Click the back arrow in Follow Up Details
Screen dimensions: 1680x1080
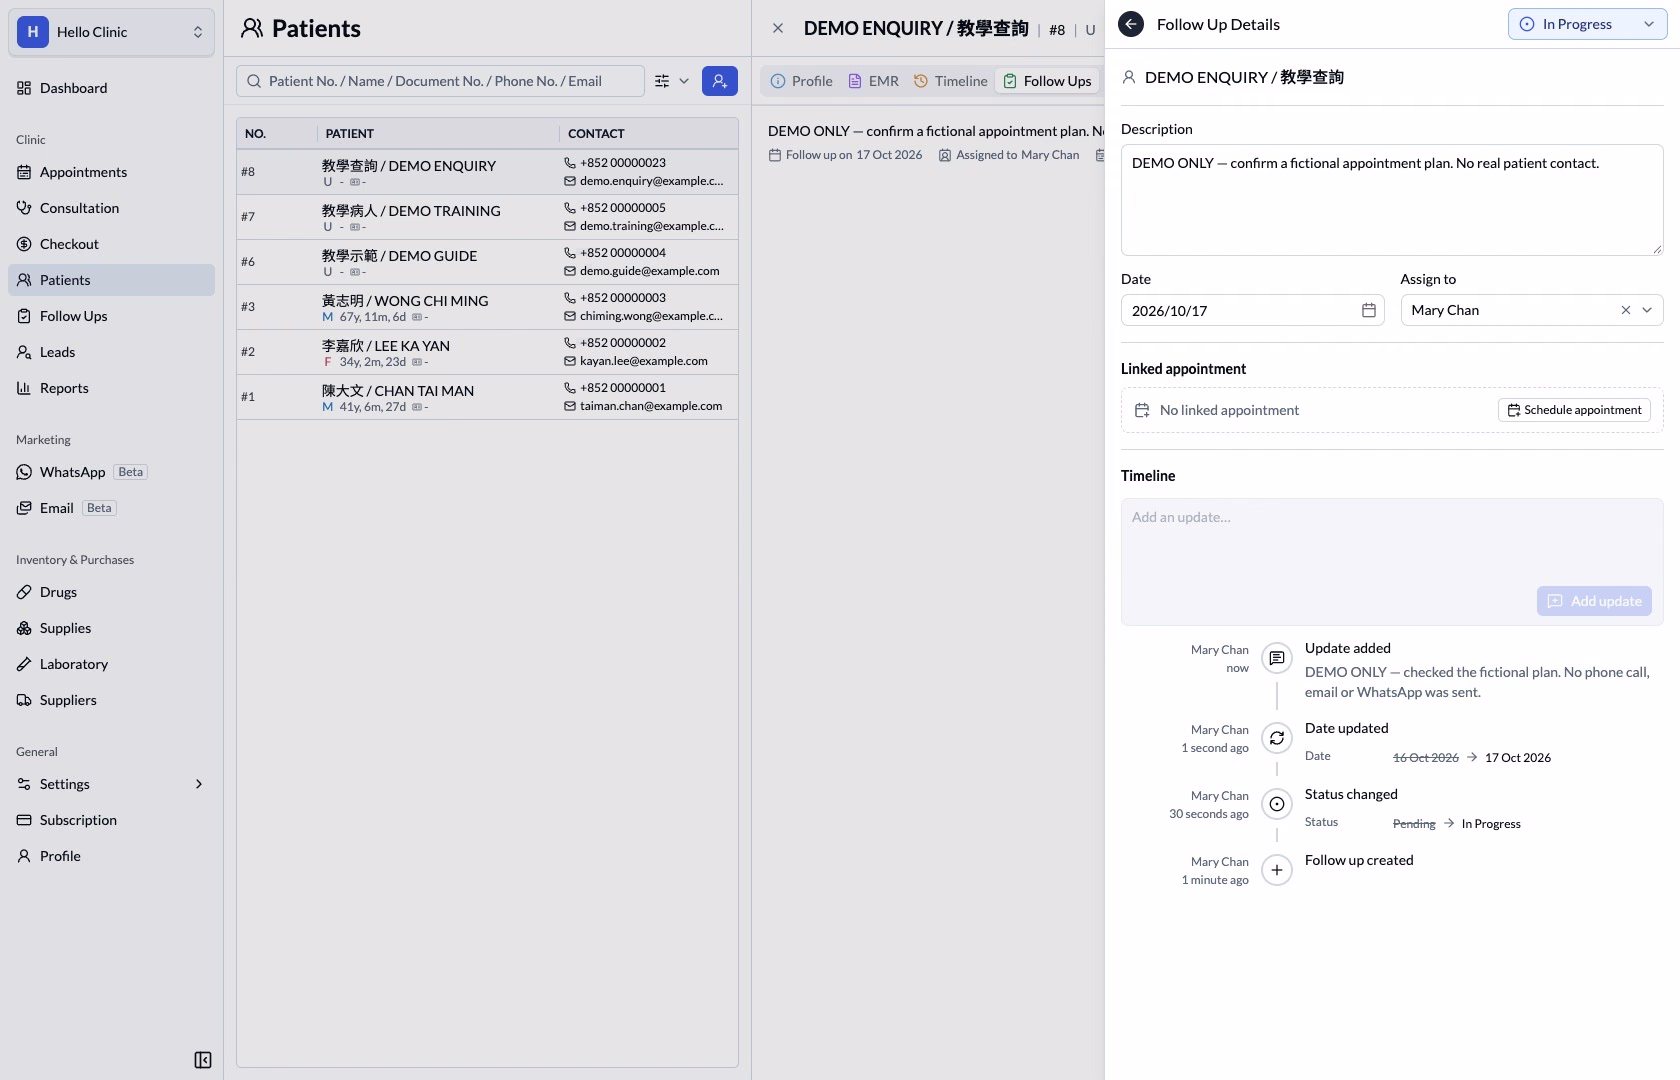[1131, 24]
